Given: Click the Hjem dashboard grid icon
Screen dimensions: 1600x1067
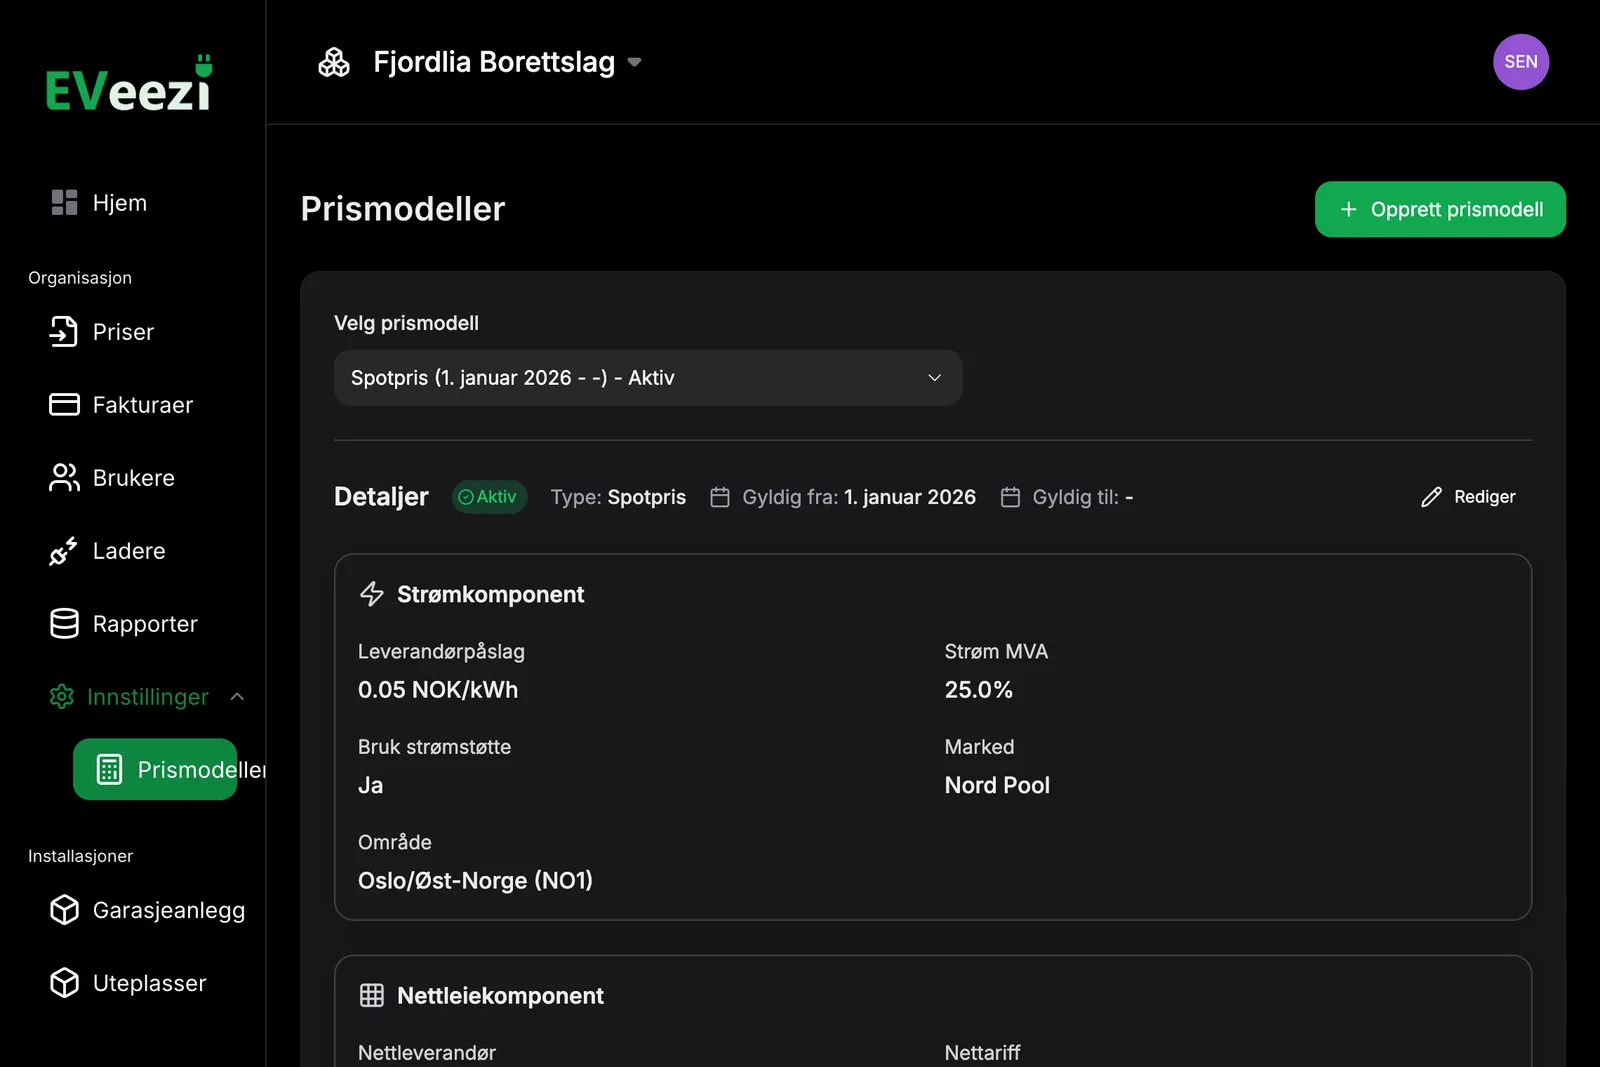Looking at the screenshot, I should (64, 203).
